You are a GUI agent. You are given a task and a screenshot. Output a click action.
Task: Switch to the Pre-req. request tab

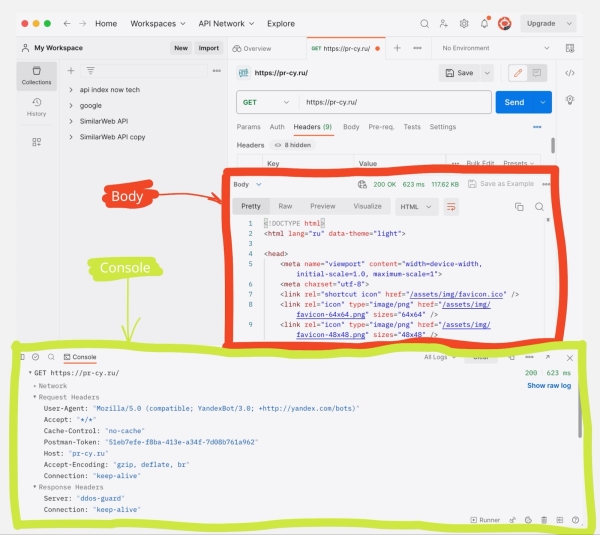point(380,127)
